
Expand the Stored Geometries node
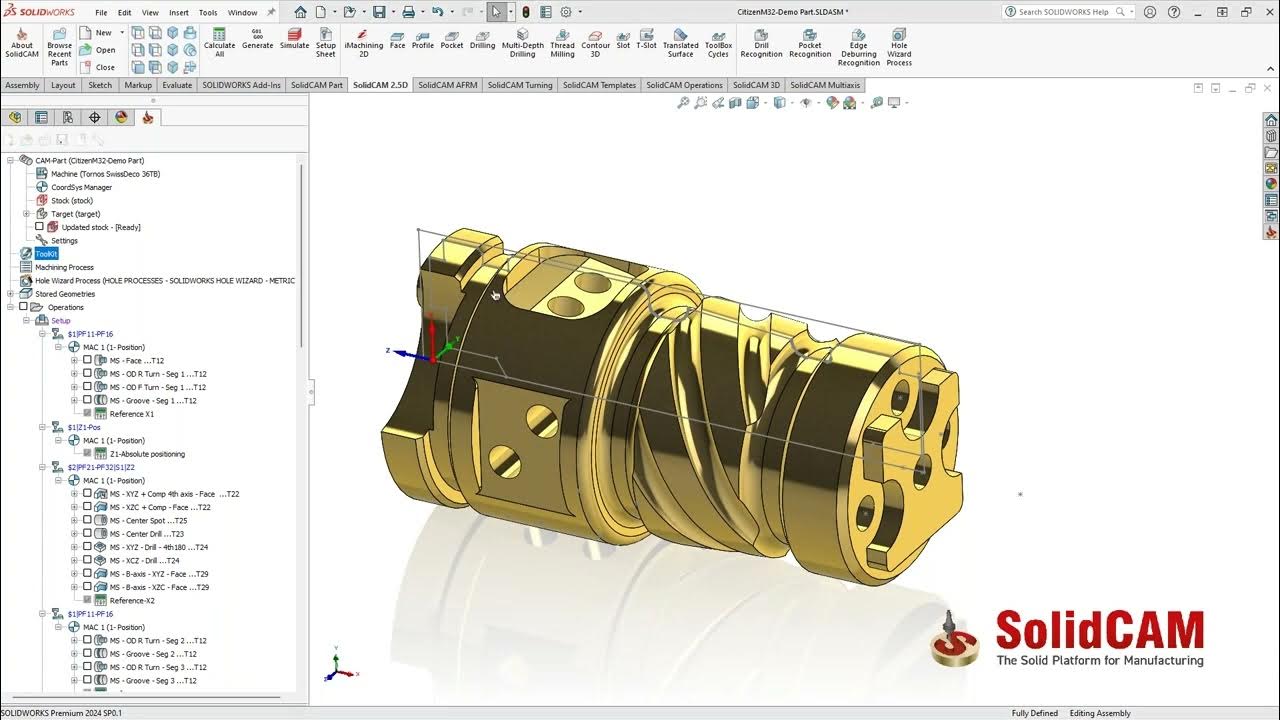click(11, 294)
